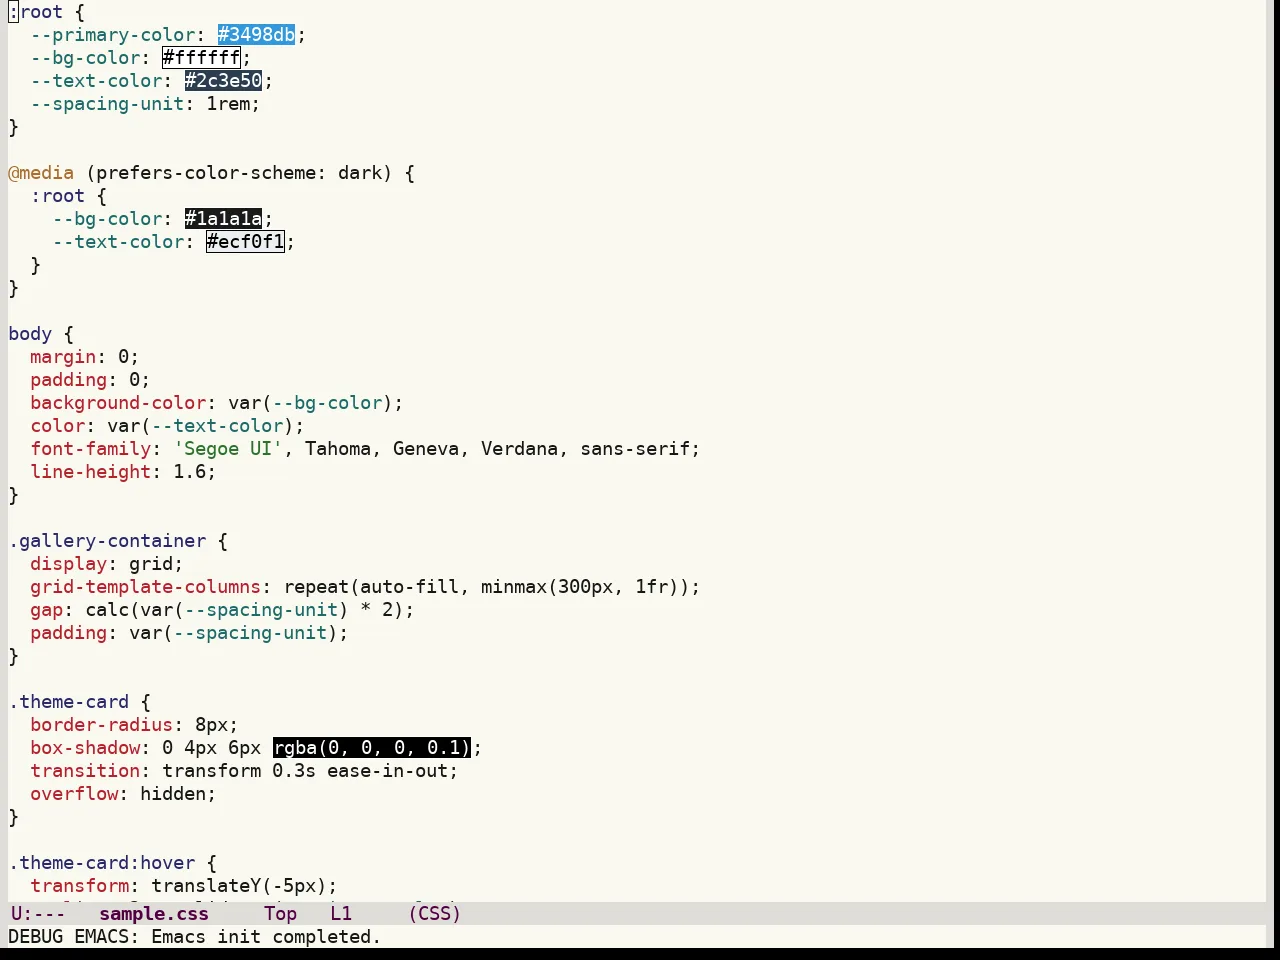
Task: Click the echo area message 'Emacs init completed.'
Action: click(x=266, y=937)
